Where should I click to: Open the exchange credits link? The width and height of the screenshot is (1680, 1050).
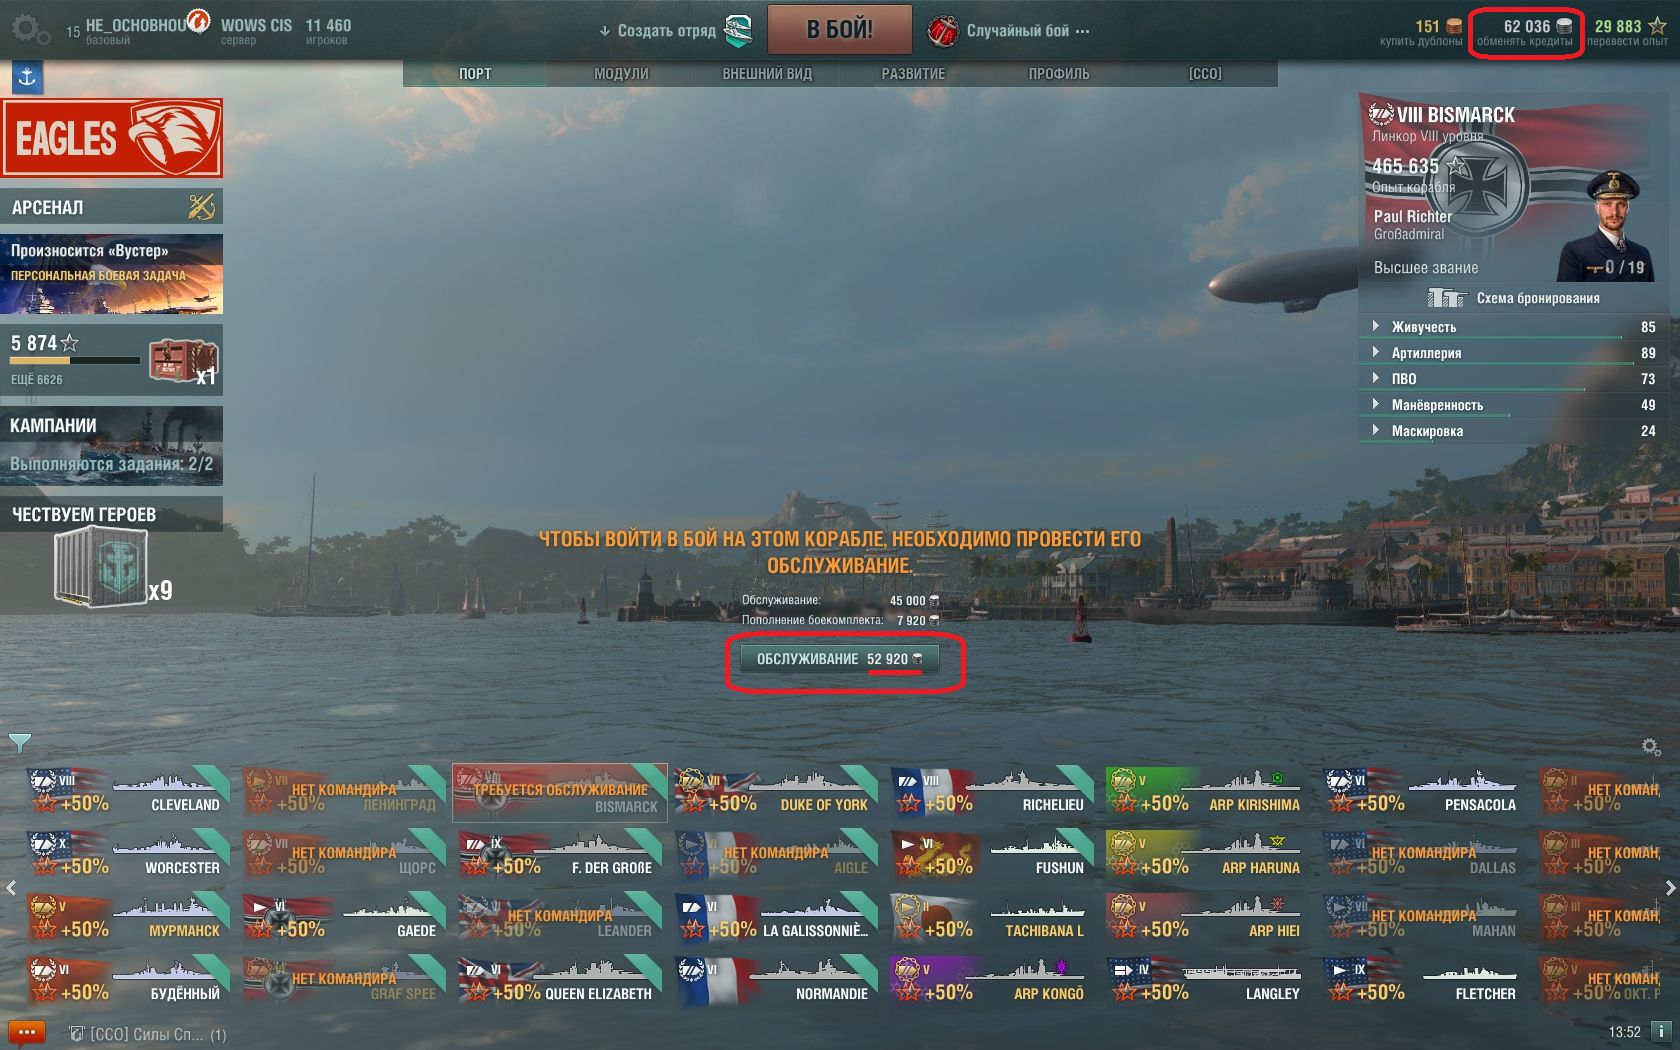click(x=1524, y=42)
